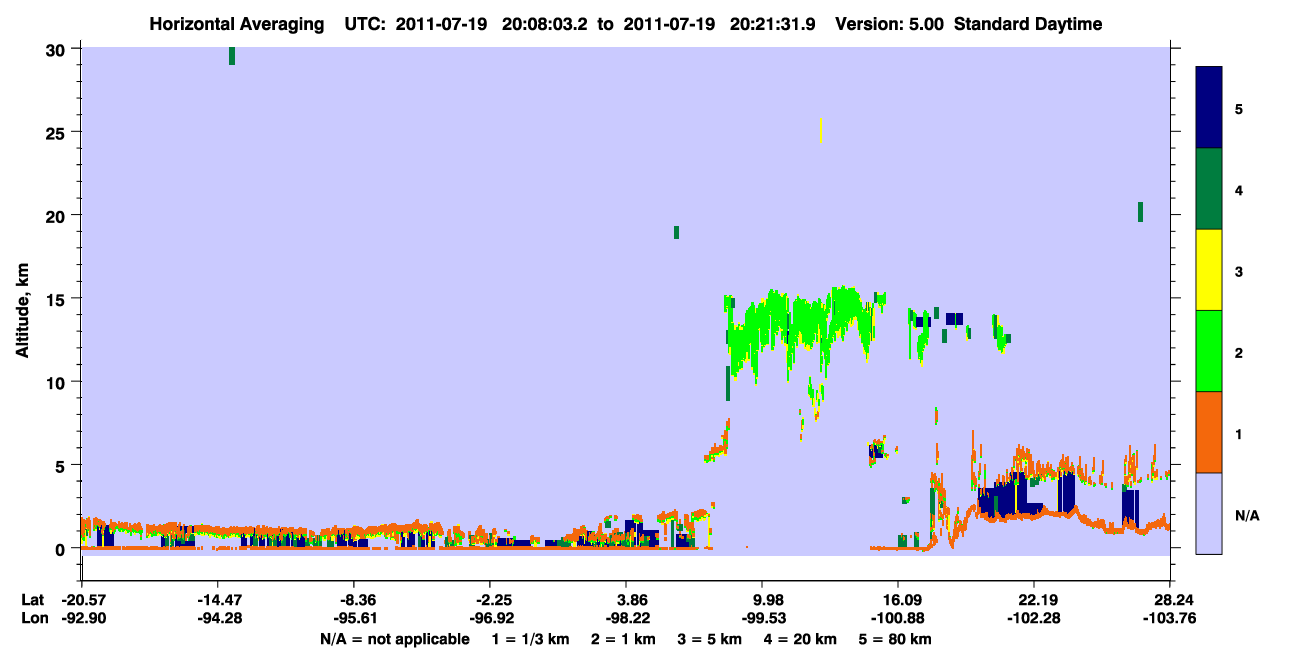Click the '5 = 80 km' legend entry
The width and height of the screenshot is (1300, 667).
tap(895, 639)
